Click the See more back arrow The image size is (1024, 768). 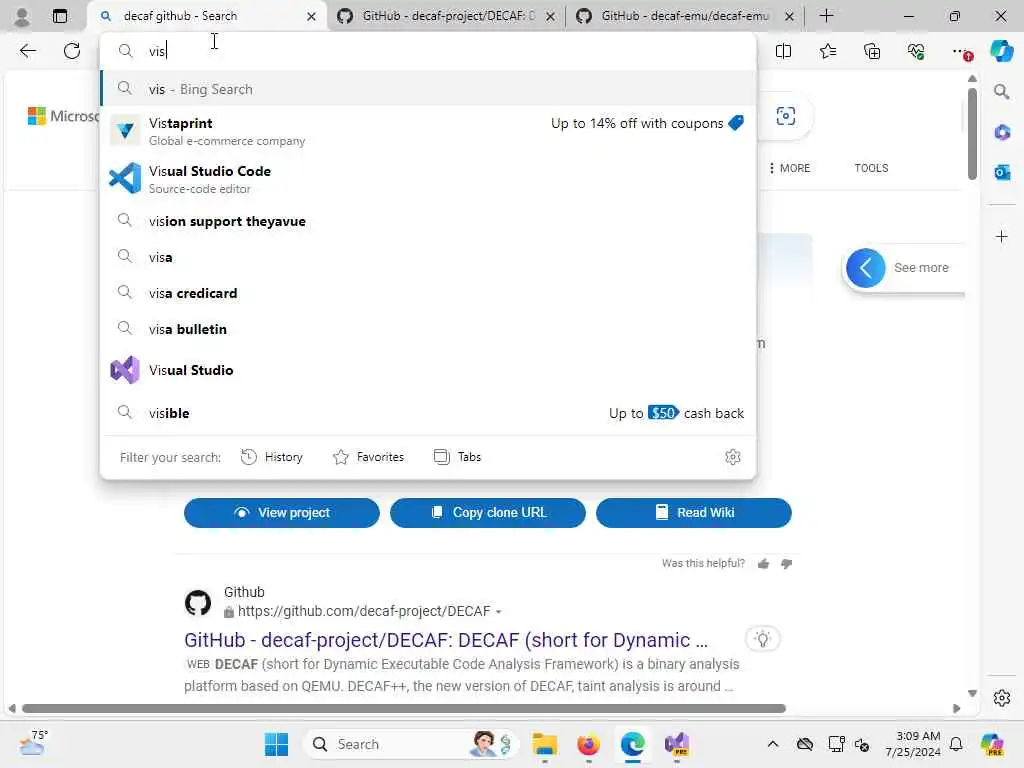coord(865,268)
